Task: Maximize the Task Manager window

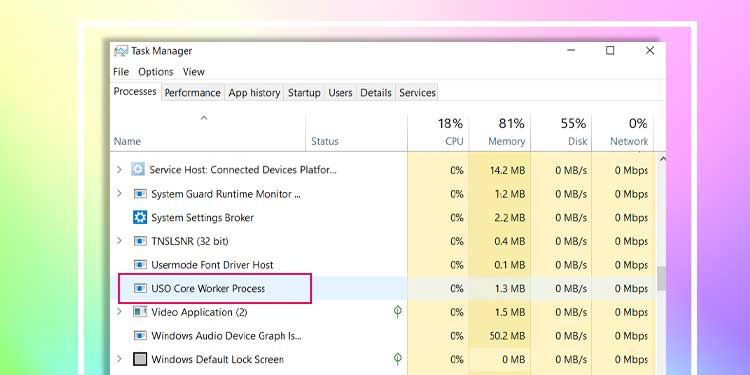Action: (x=610, y=50)
